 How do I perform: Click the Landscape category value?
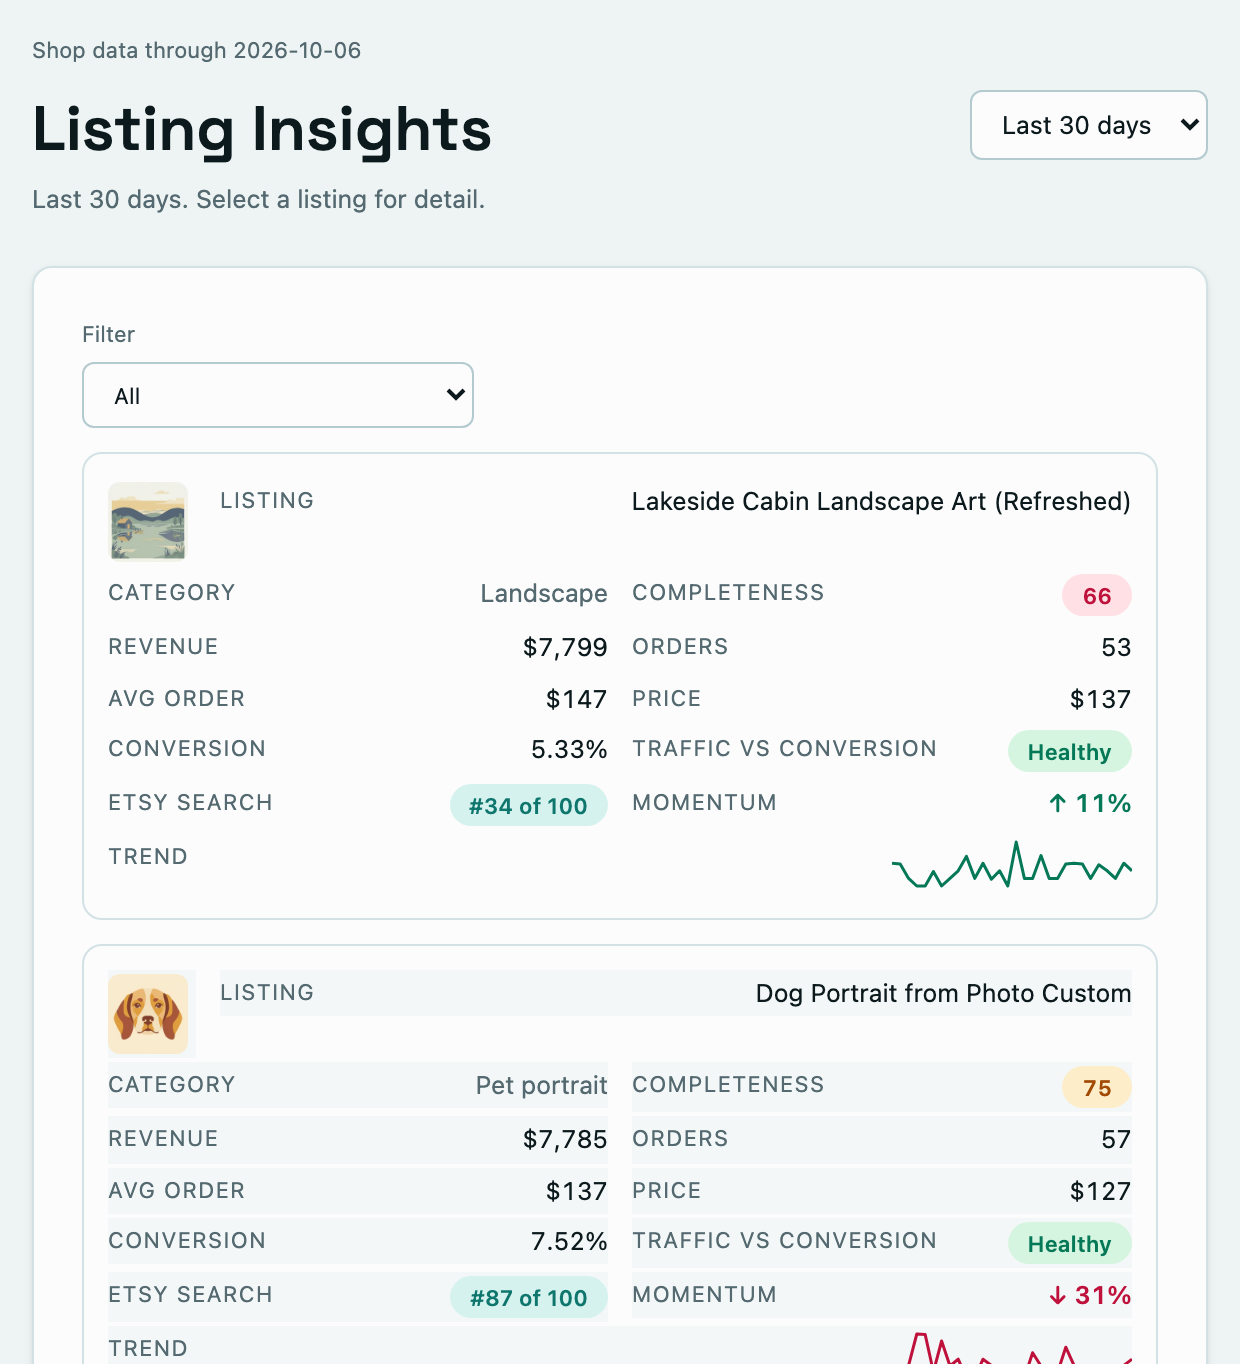544,593
